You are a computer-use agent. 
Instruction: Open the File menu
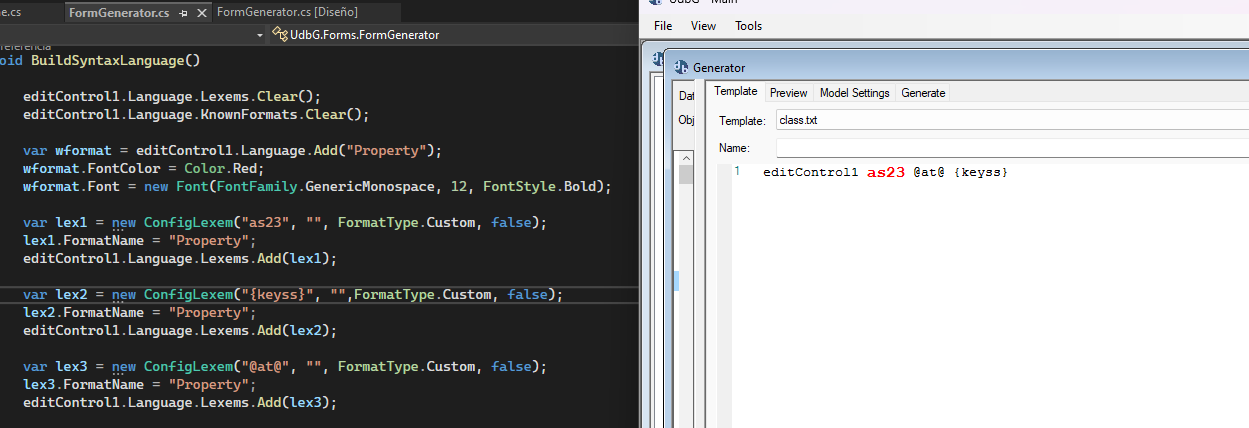(x=663, y=26)
